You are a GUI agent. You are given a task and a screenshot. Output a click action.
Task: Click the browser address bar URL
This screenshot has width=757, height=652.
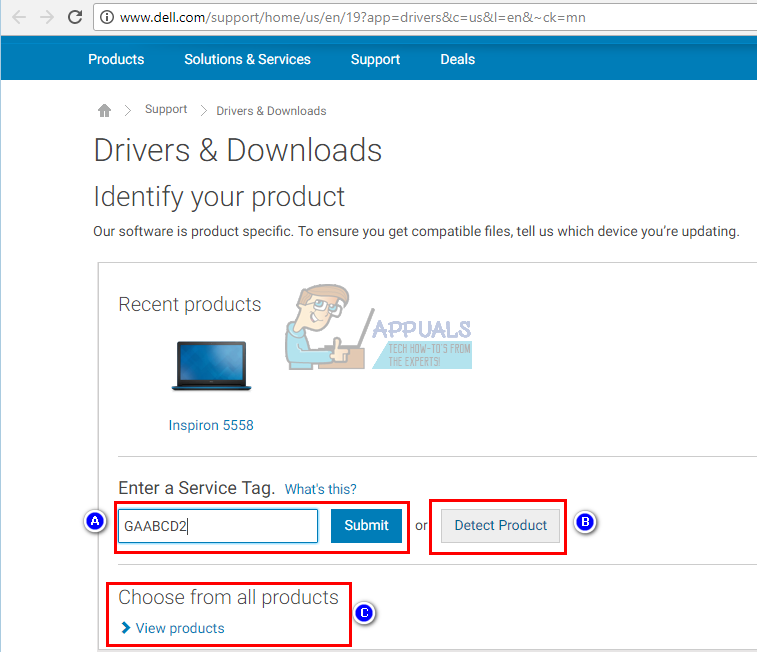point(352,17)
